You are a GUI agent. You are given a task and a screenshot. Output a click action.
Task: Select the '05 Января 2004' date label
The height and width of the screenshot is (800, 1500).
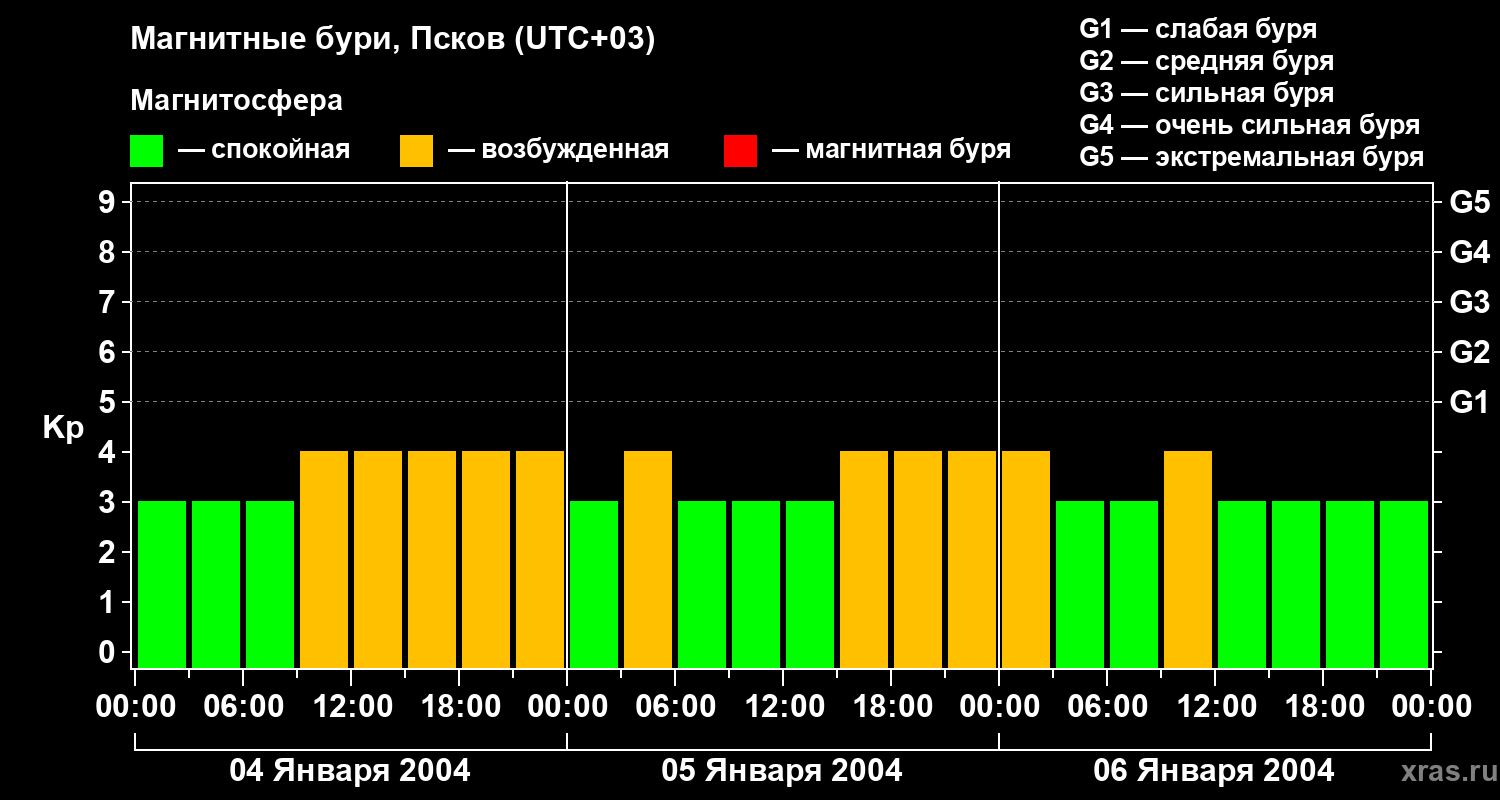point(782,771)
